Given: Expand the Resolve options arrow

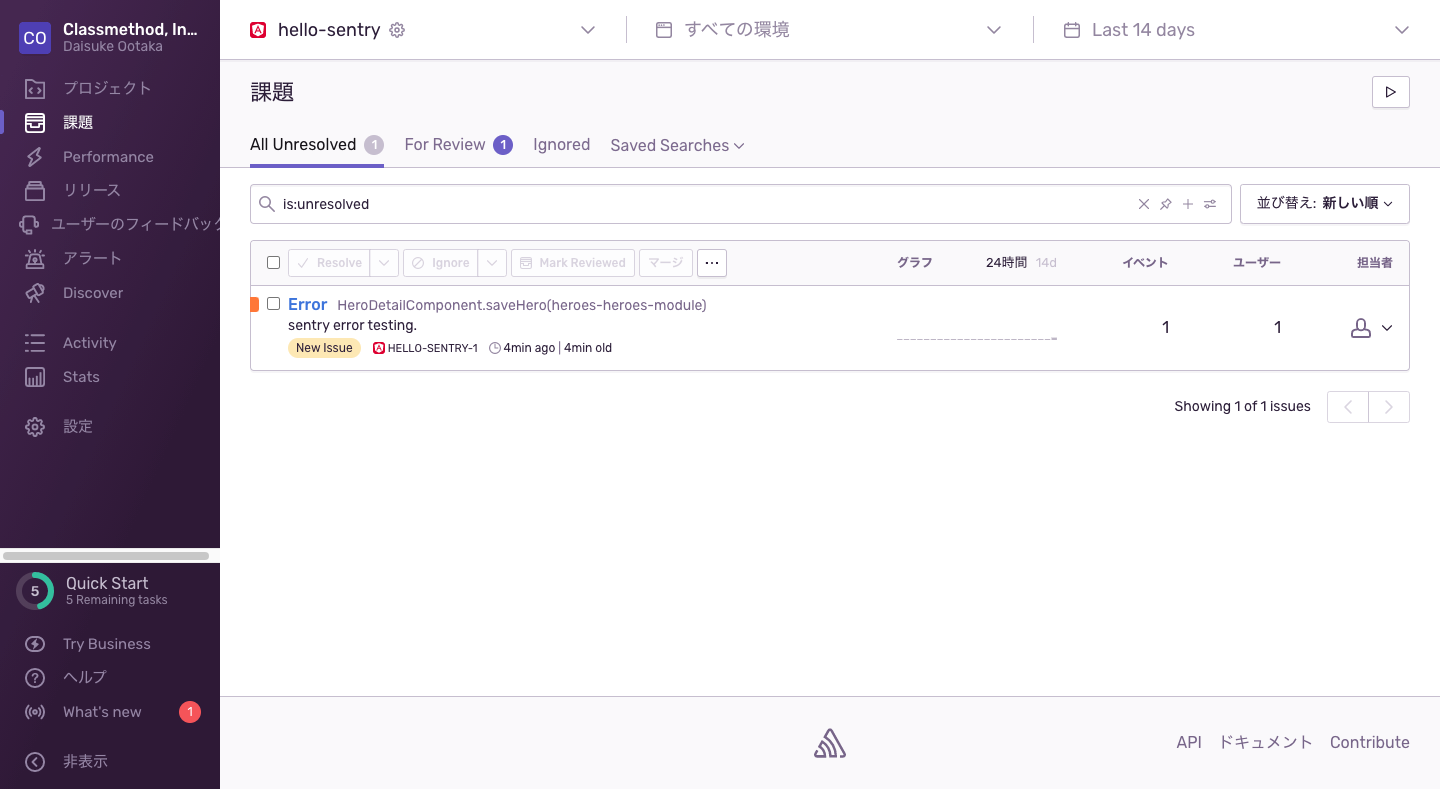Looking at the screenshot, I should [384, 263].
